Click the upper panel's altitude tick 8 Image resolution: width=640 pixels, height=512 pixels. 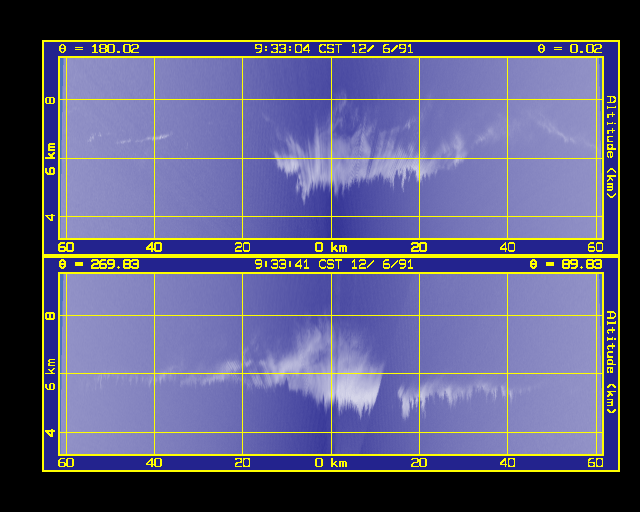tap(50, 100)
